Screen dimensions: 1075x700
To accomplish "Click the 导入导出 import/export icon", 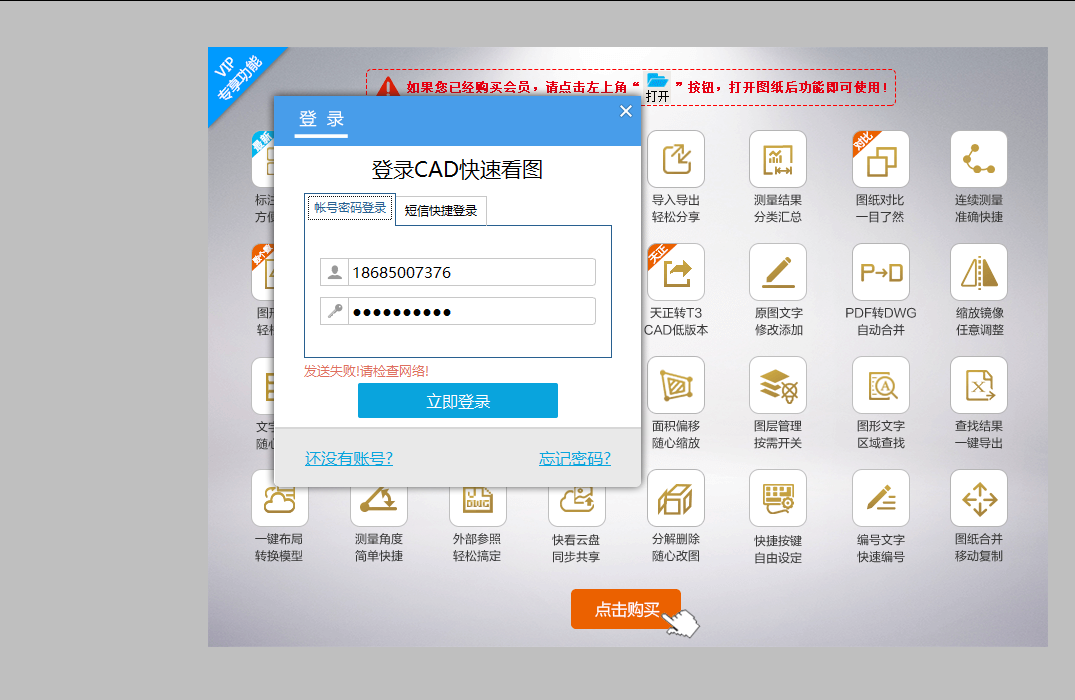I will point(676,159).
